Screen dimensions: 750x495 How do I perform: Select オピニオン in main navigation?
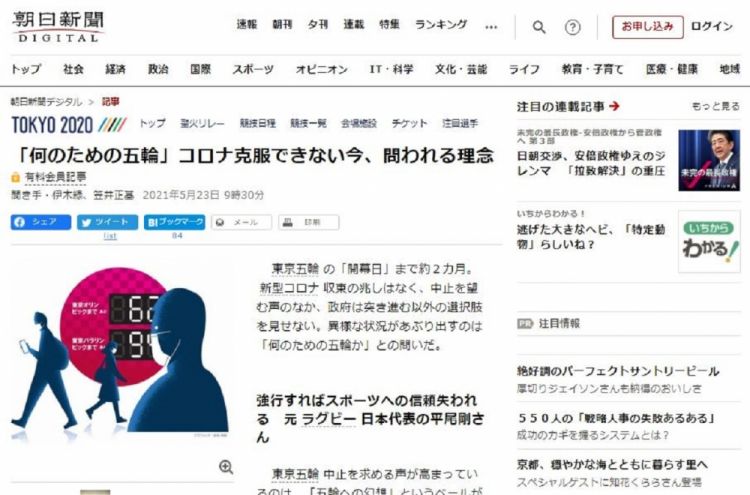[321, 69]
